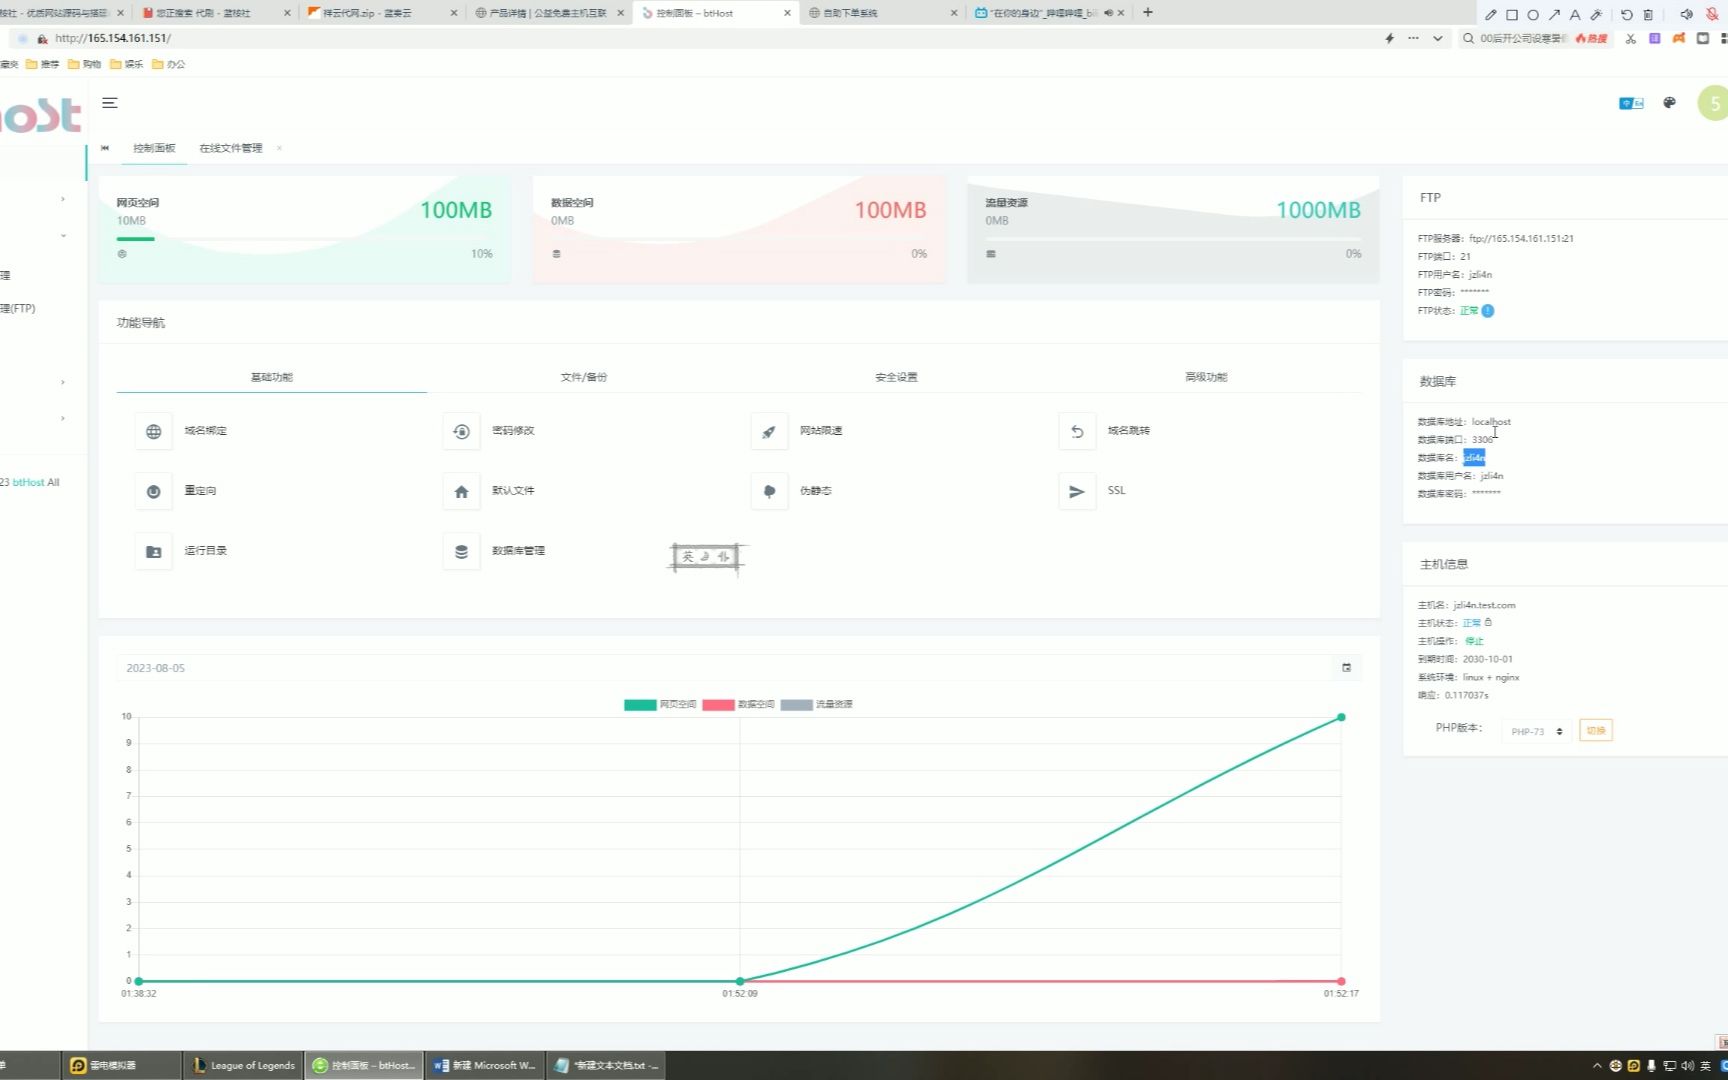This screenshot has height=1080, width=1728.
Task: Click the red 数据空间 legend swatch
Action: click(718, 705)
